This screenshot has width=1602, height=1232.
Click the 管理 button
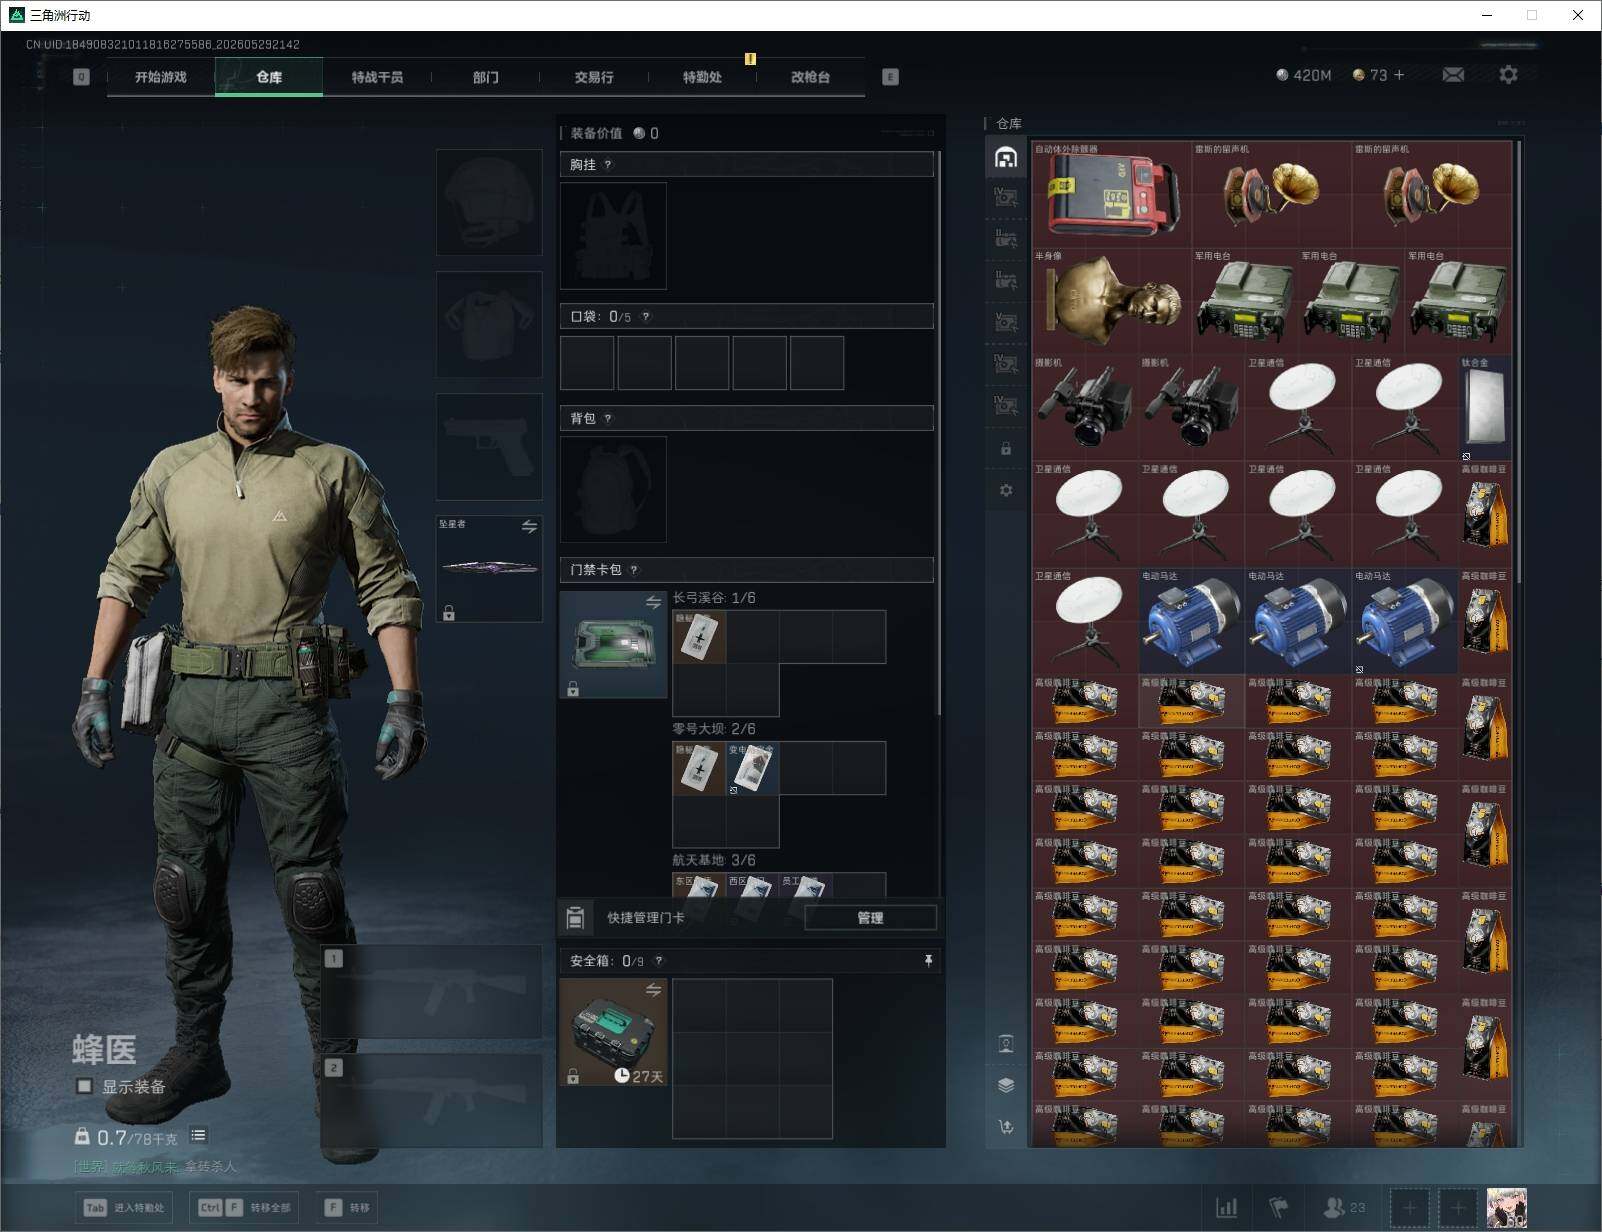point(870,917)
